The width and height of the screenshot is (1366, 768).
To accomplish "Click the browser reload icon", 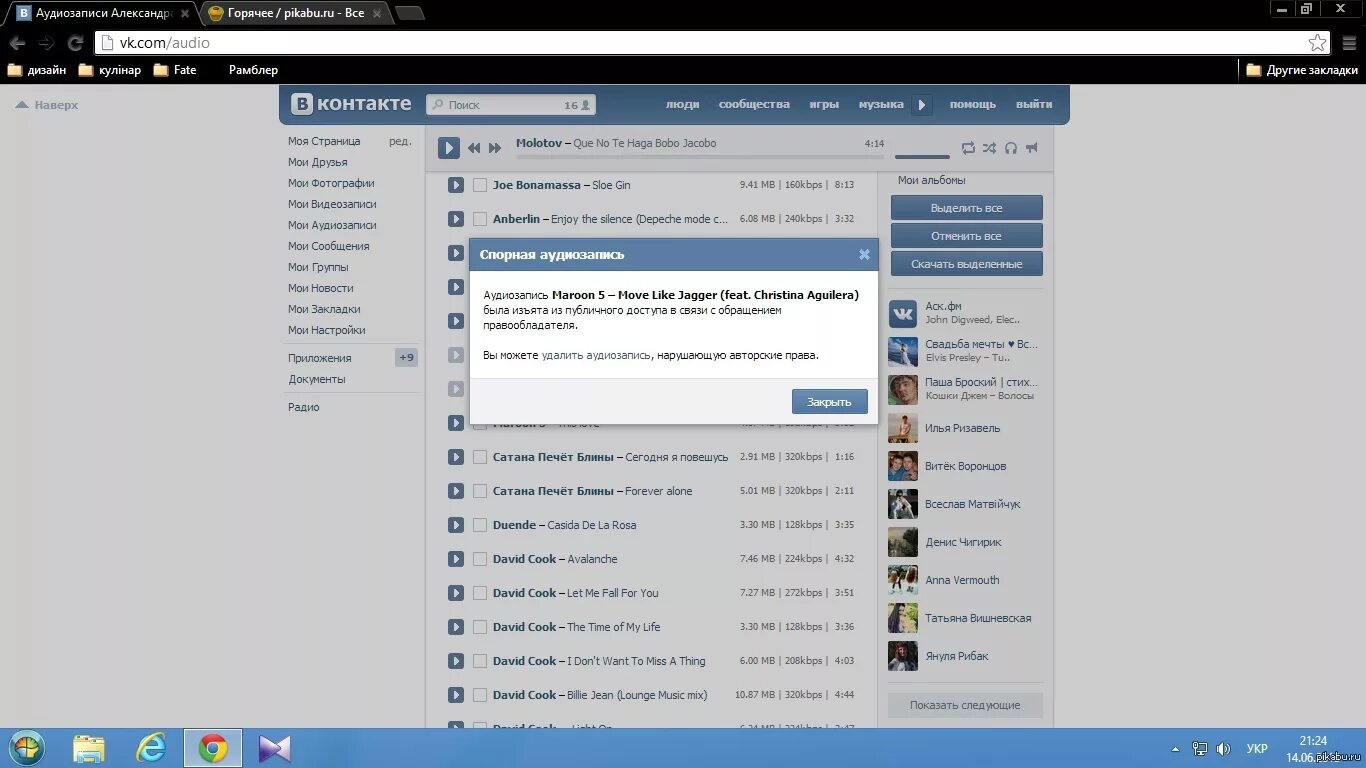I will [x=75, y=43].
